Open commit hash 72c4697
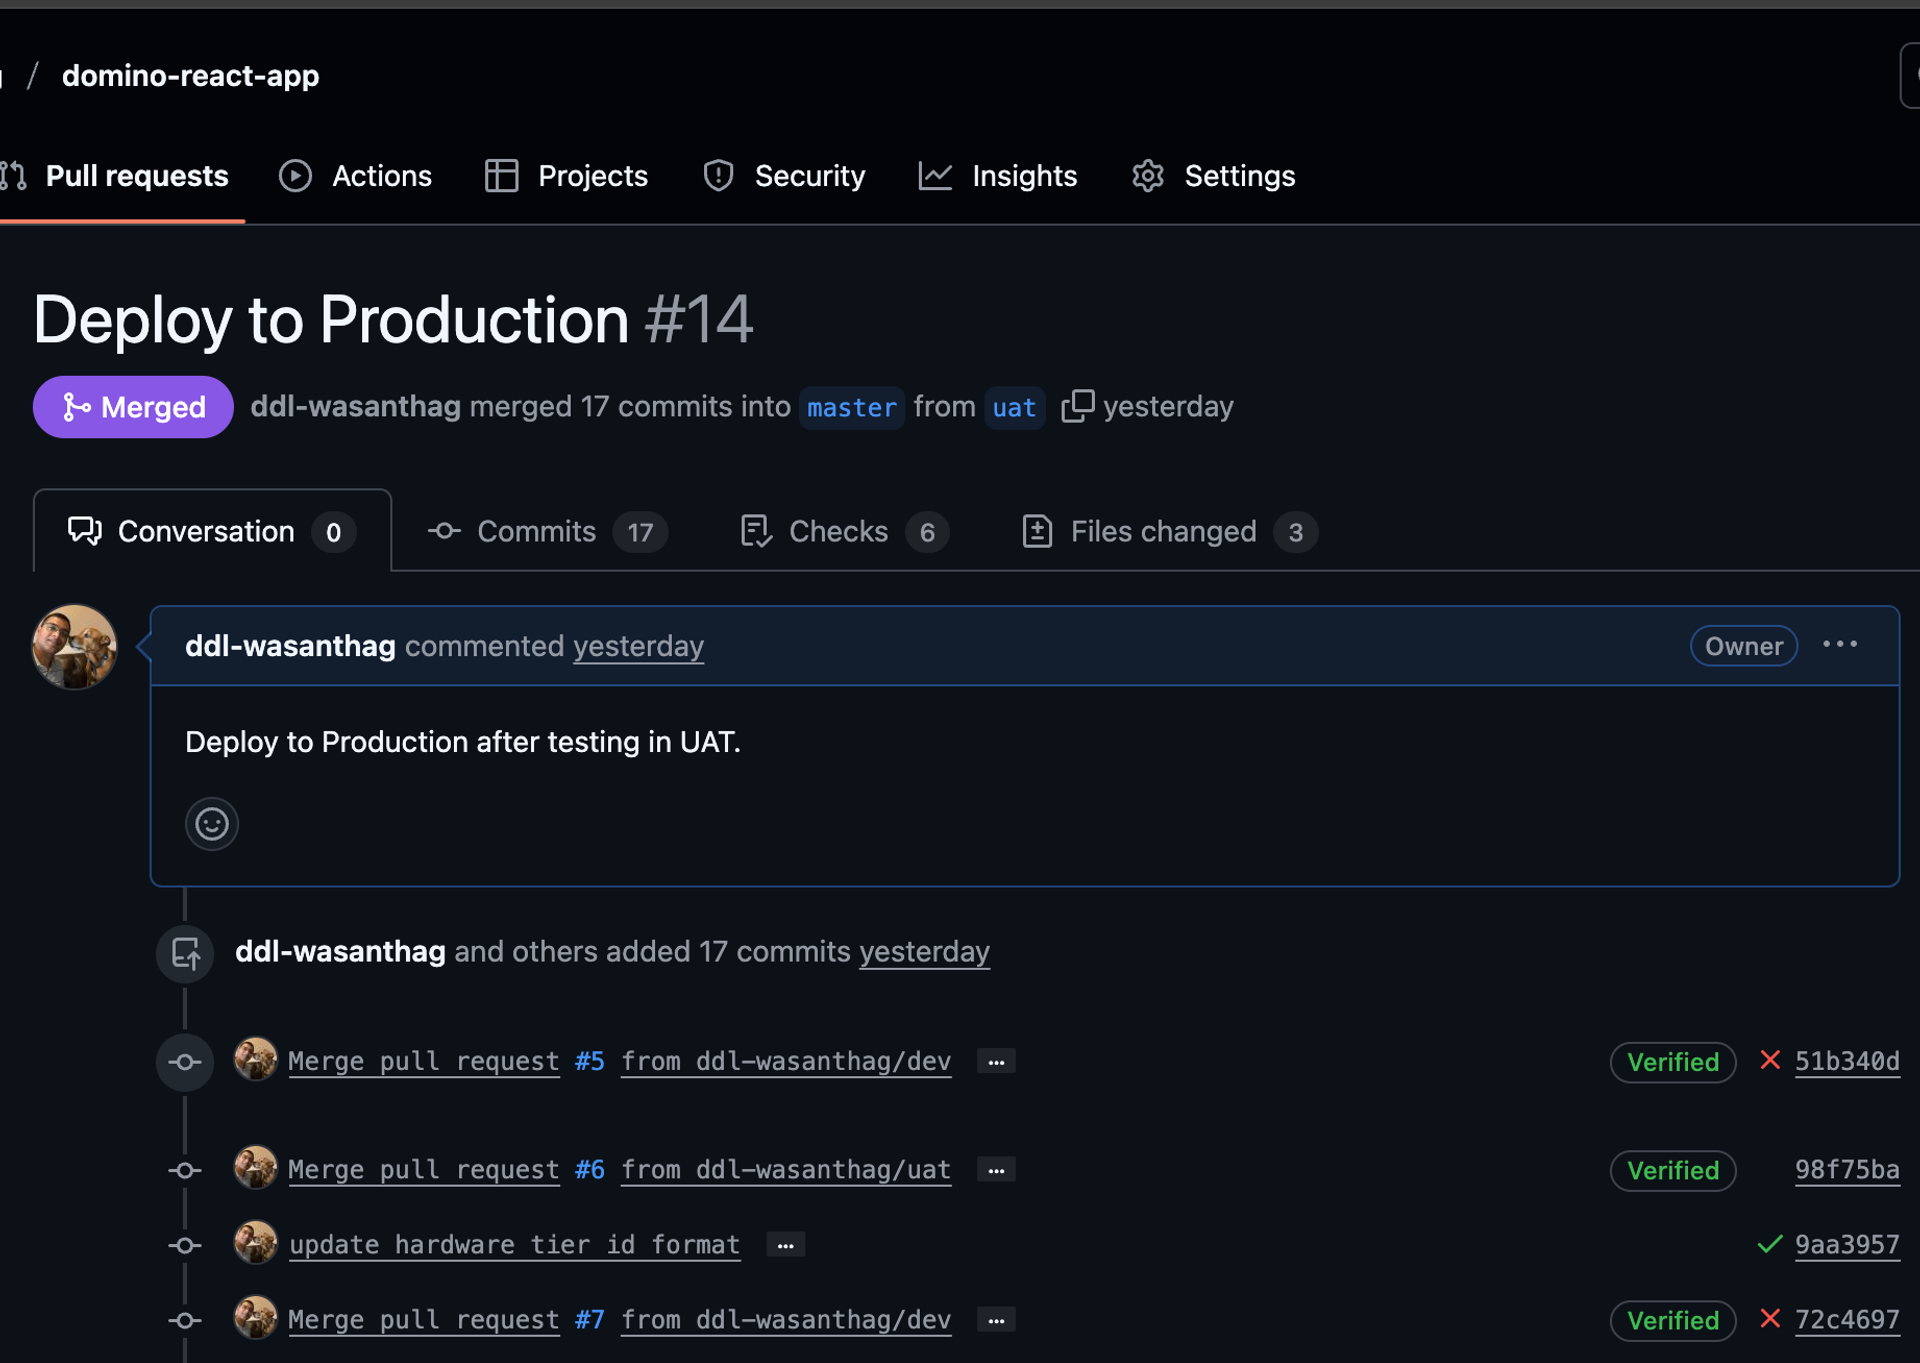The width and height of the screenshot is (1920, 1363). click(1847, 1319)
